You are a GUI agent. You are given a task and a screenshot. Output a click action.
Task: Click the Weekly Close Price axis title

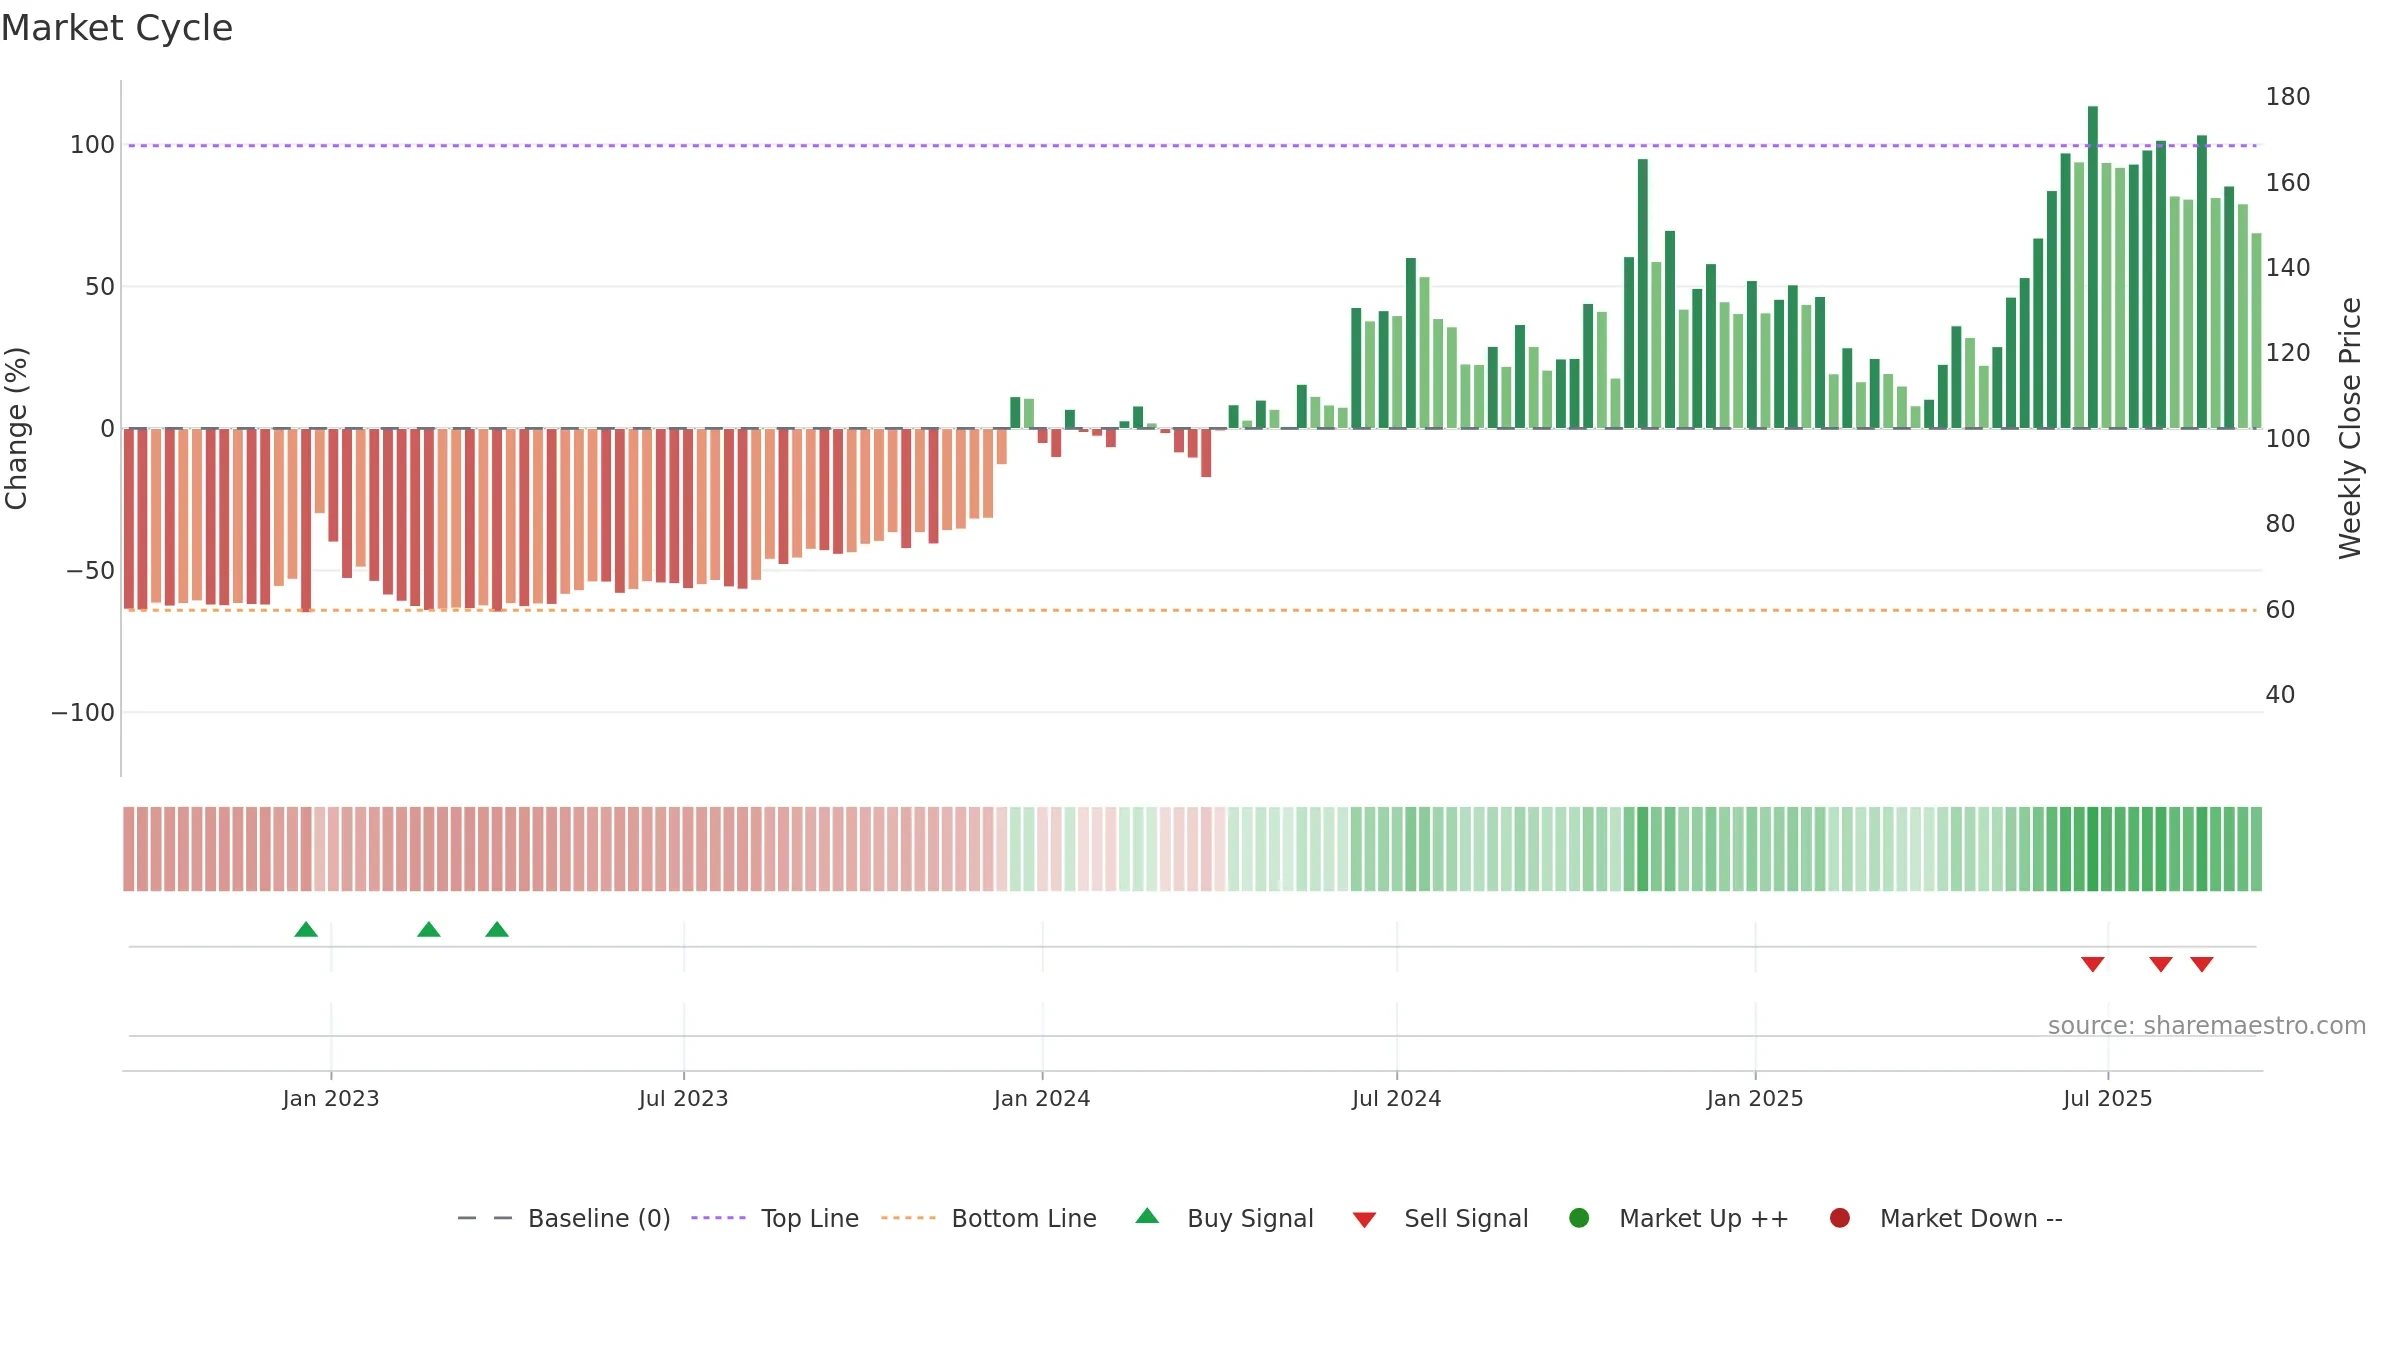click(2350, 428)
